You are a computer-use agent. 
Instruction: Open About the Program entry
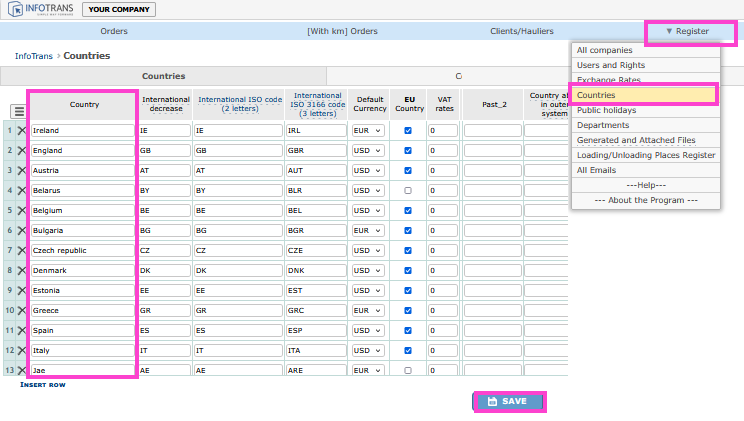646,200
